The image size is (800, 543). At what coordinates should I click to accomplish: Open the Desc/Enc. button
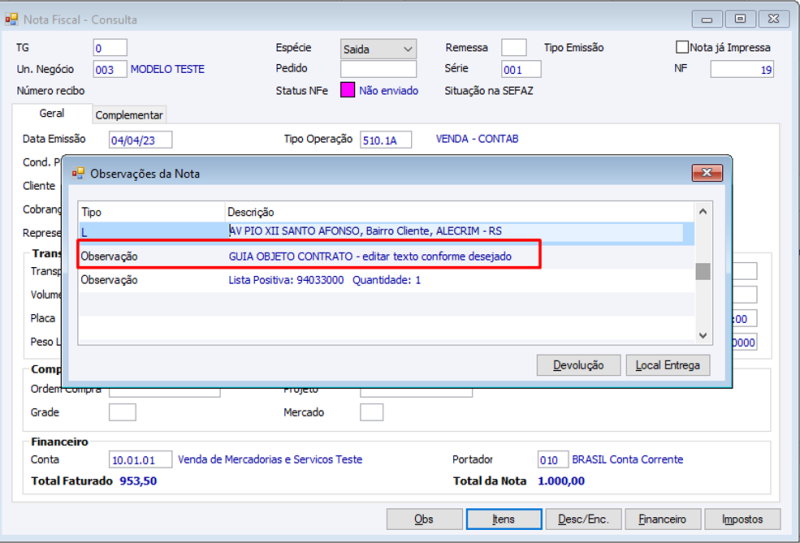[x=583, y=519]
